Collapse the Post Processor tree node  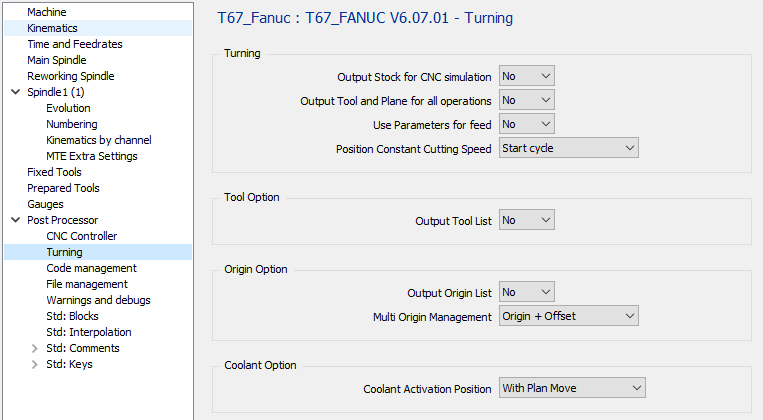[x=15, y=220]
